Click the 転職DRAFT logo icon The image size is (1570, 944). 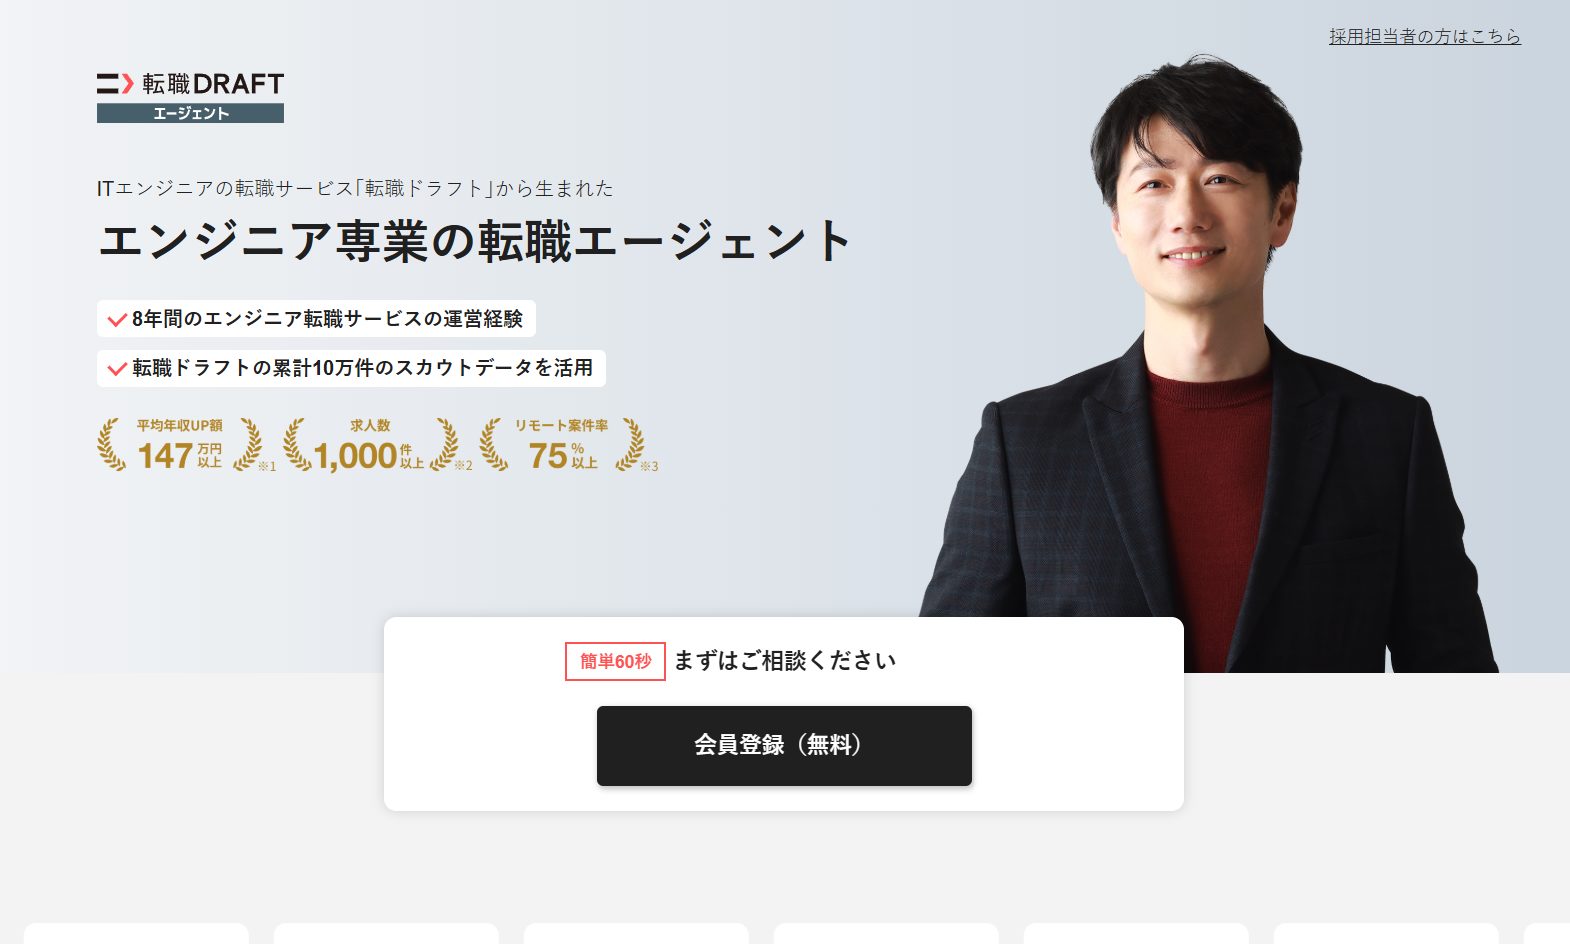[x=115, y=83]
